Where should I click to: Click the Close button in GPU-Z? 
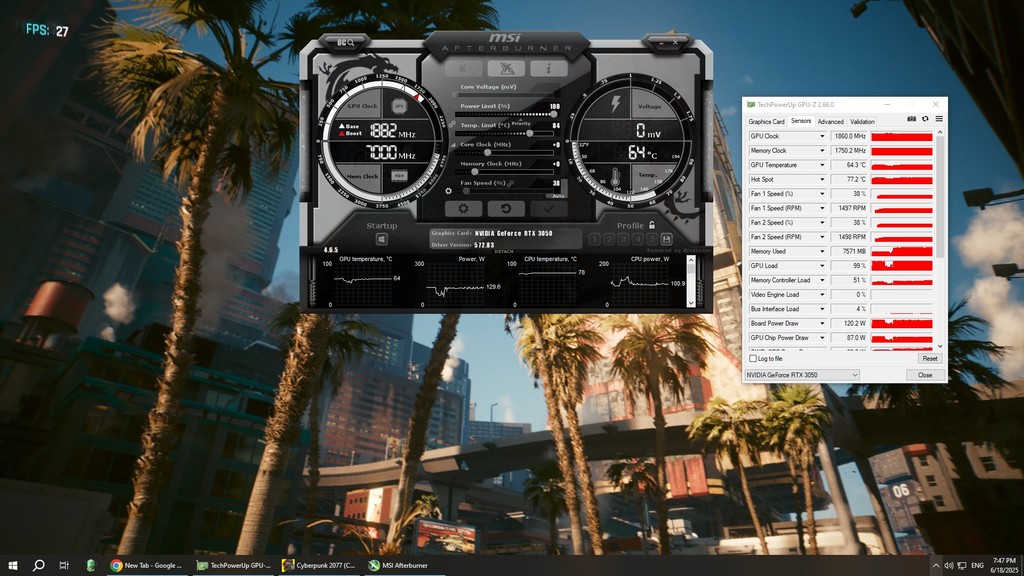pos(925,375)
